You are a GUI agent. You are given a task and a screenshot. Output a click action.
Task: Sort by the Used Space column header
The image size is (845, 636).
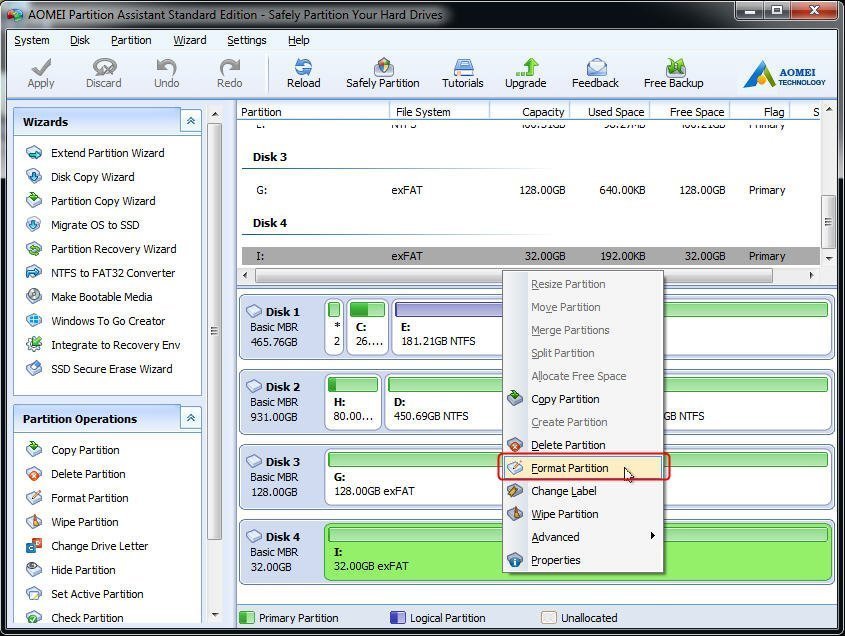click(x=609, y=112)
